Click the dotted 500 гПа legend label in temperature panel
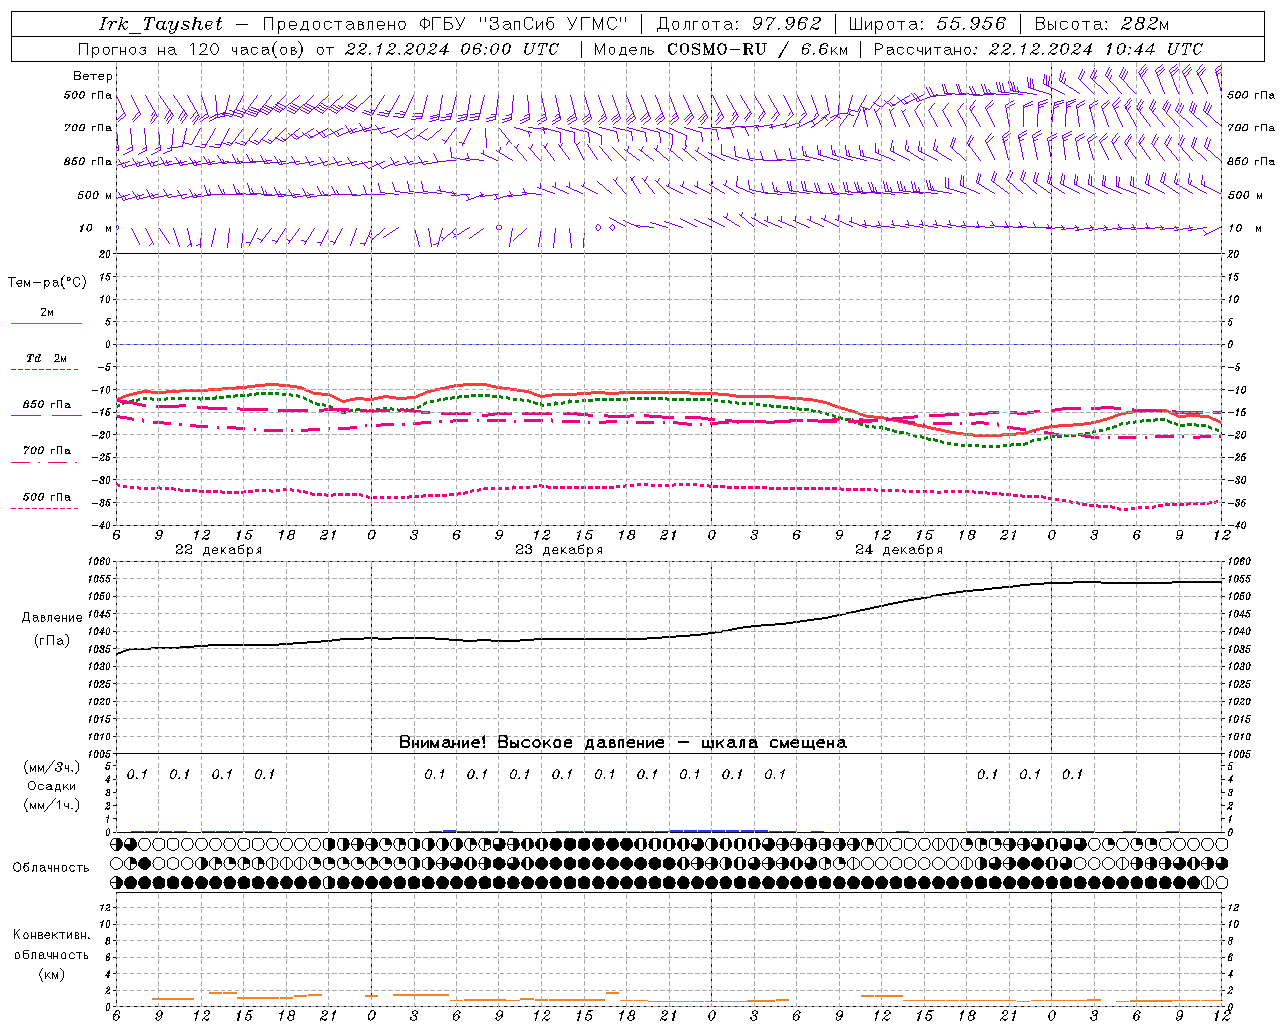The width and height of the screenshot is (1280, 1024). click(46, 497)
